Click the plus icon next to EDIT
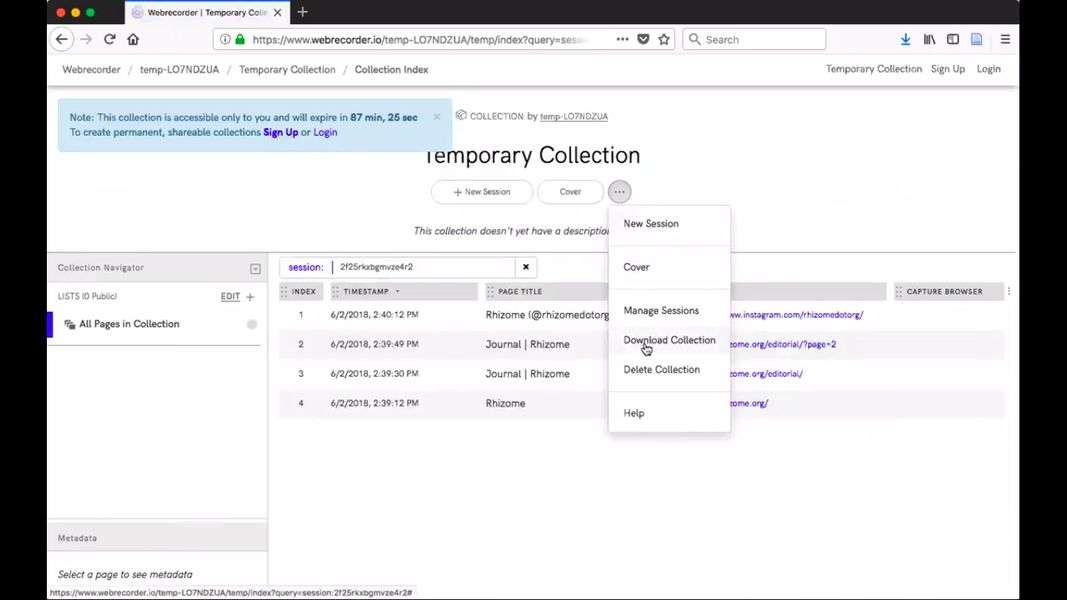This screenshot has width=1067, height=600. pos(250,297)
